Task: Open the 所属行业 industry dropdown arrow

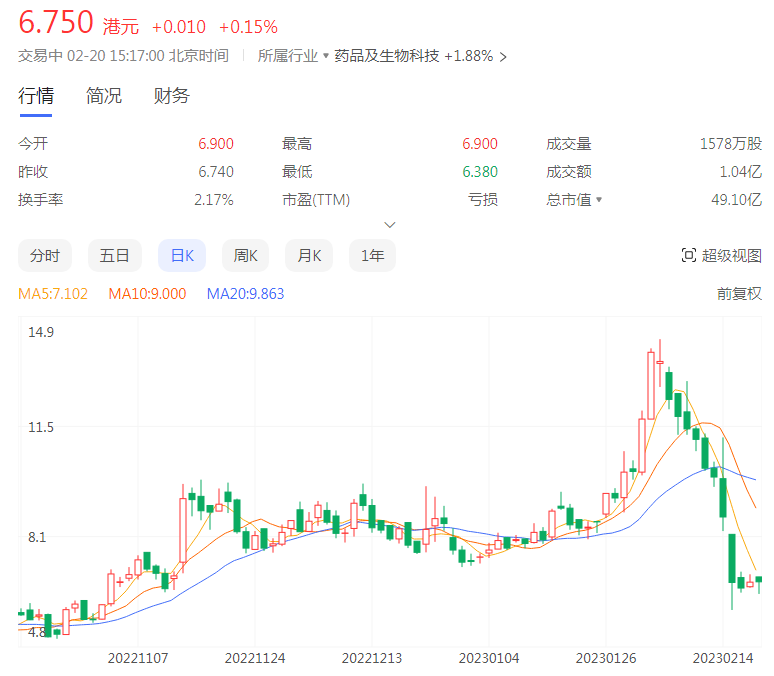Action: click(326, 57)
